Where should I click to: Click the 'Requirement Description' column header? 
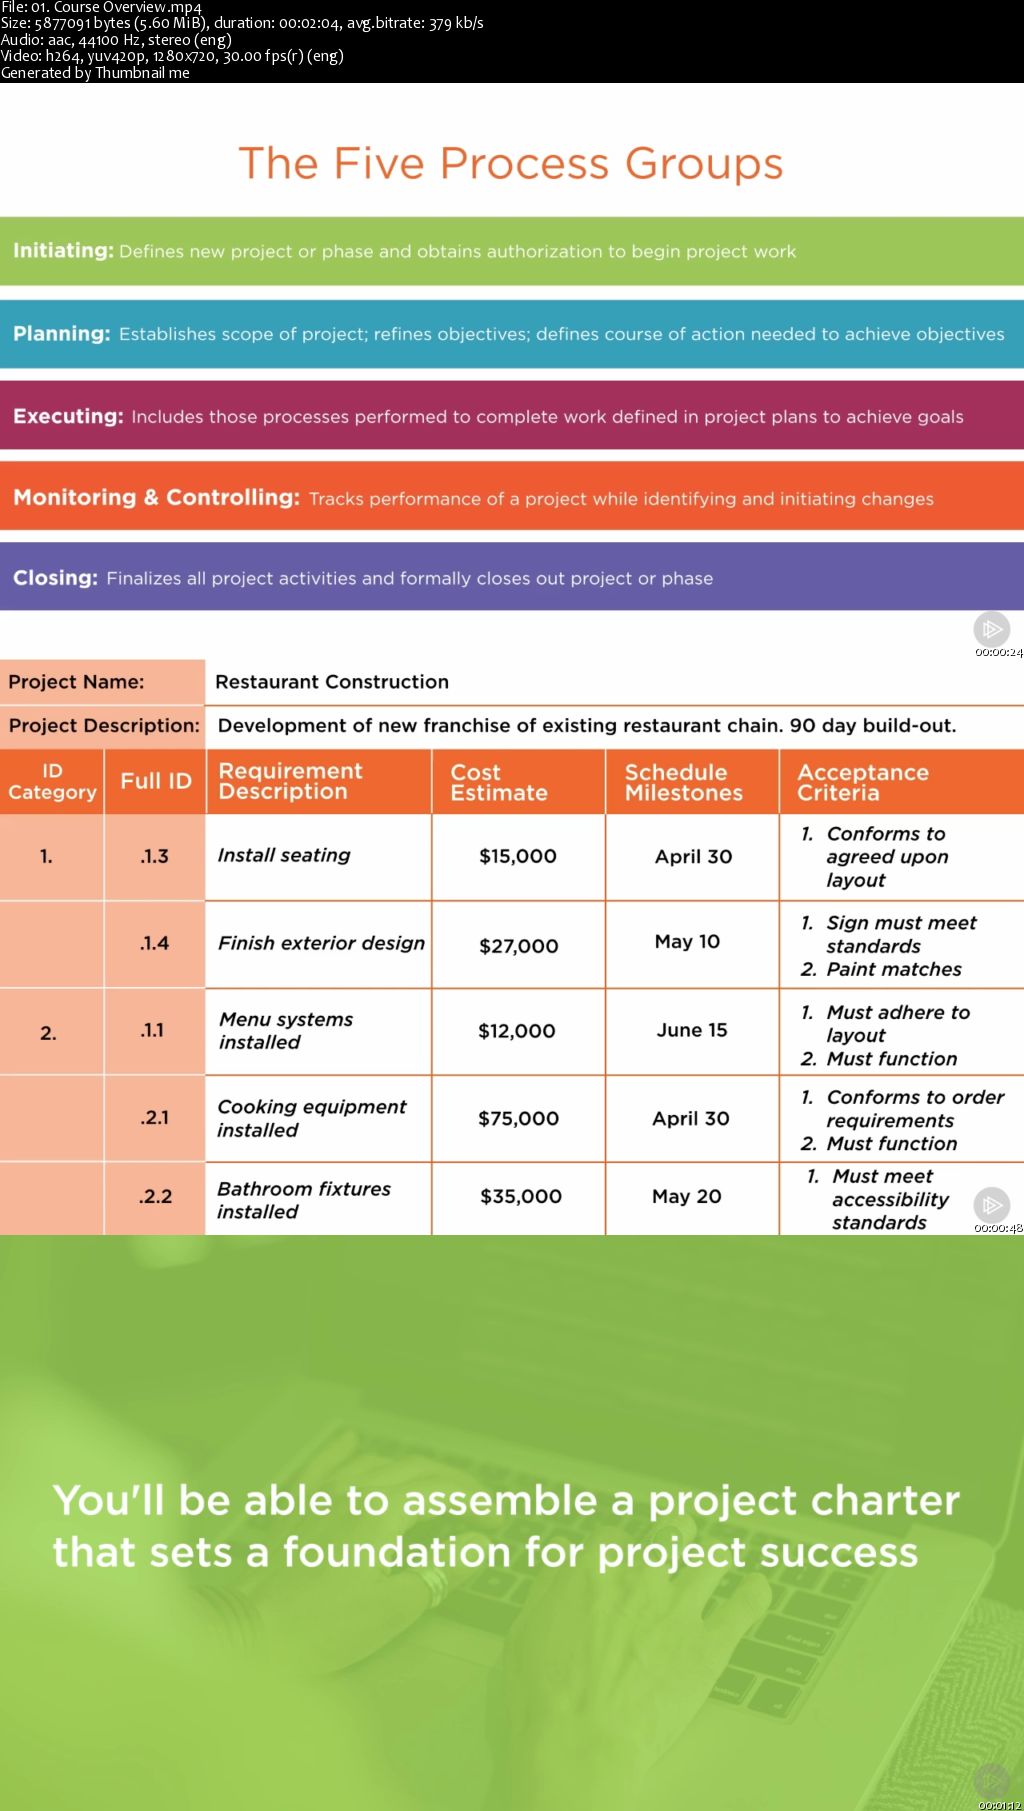tap(319, 782)
